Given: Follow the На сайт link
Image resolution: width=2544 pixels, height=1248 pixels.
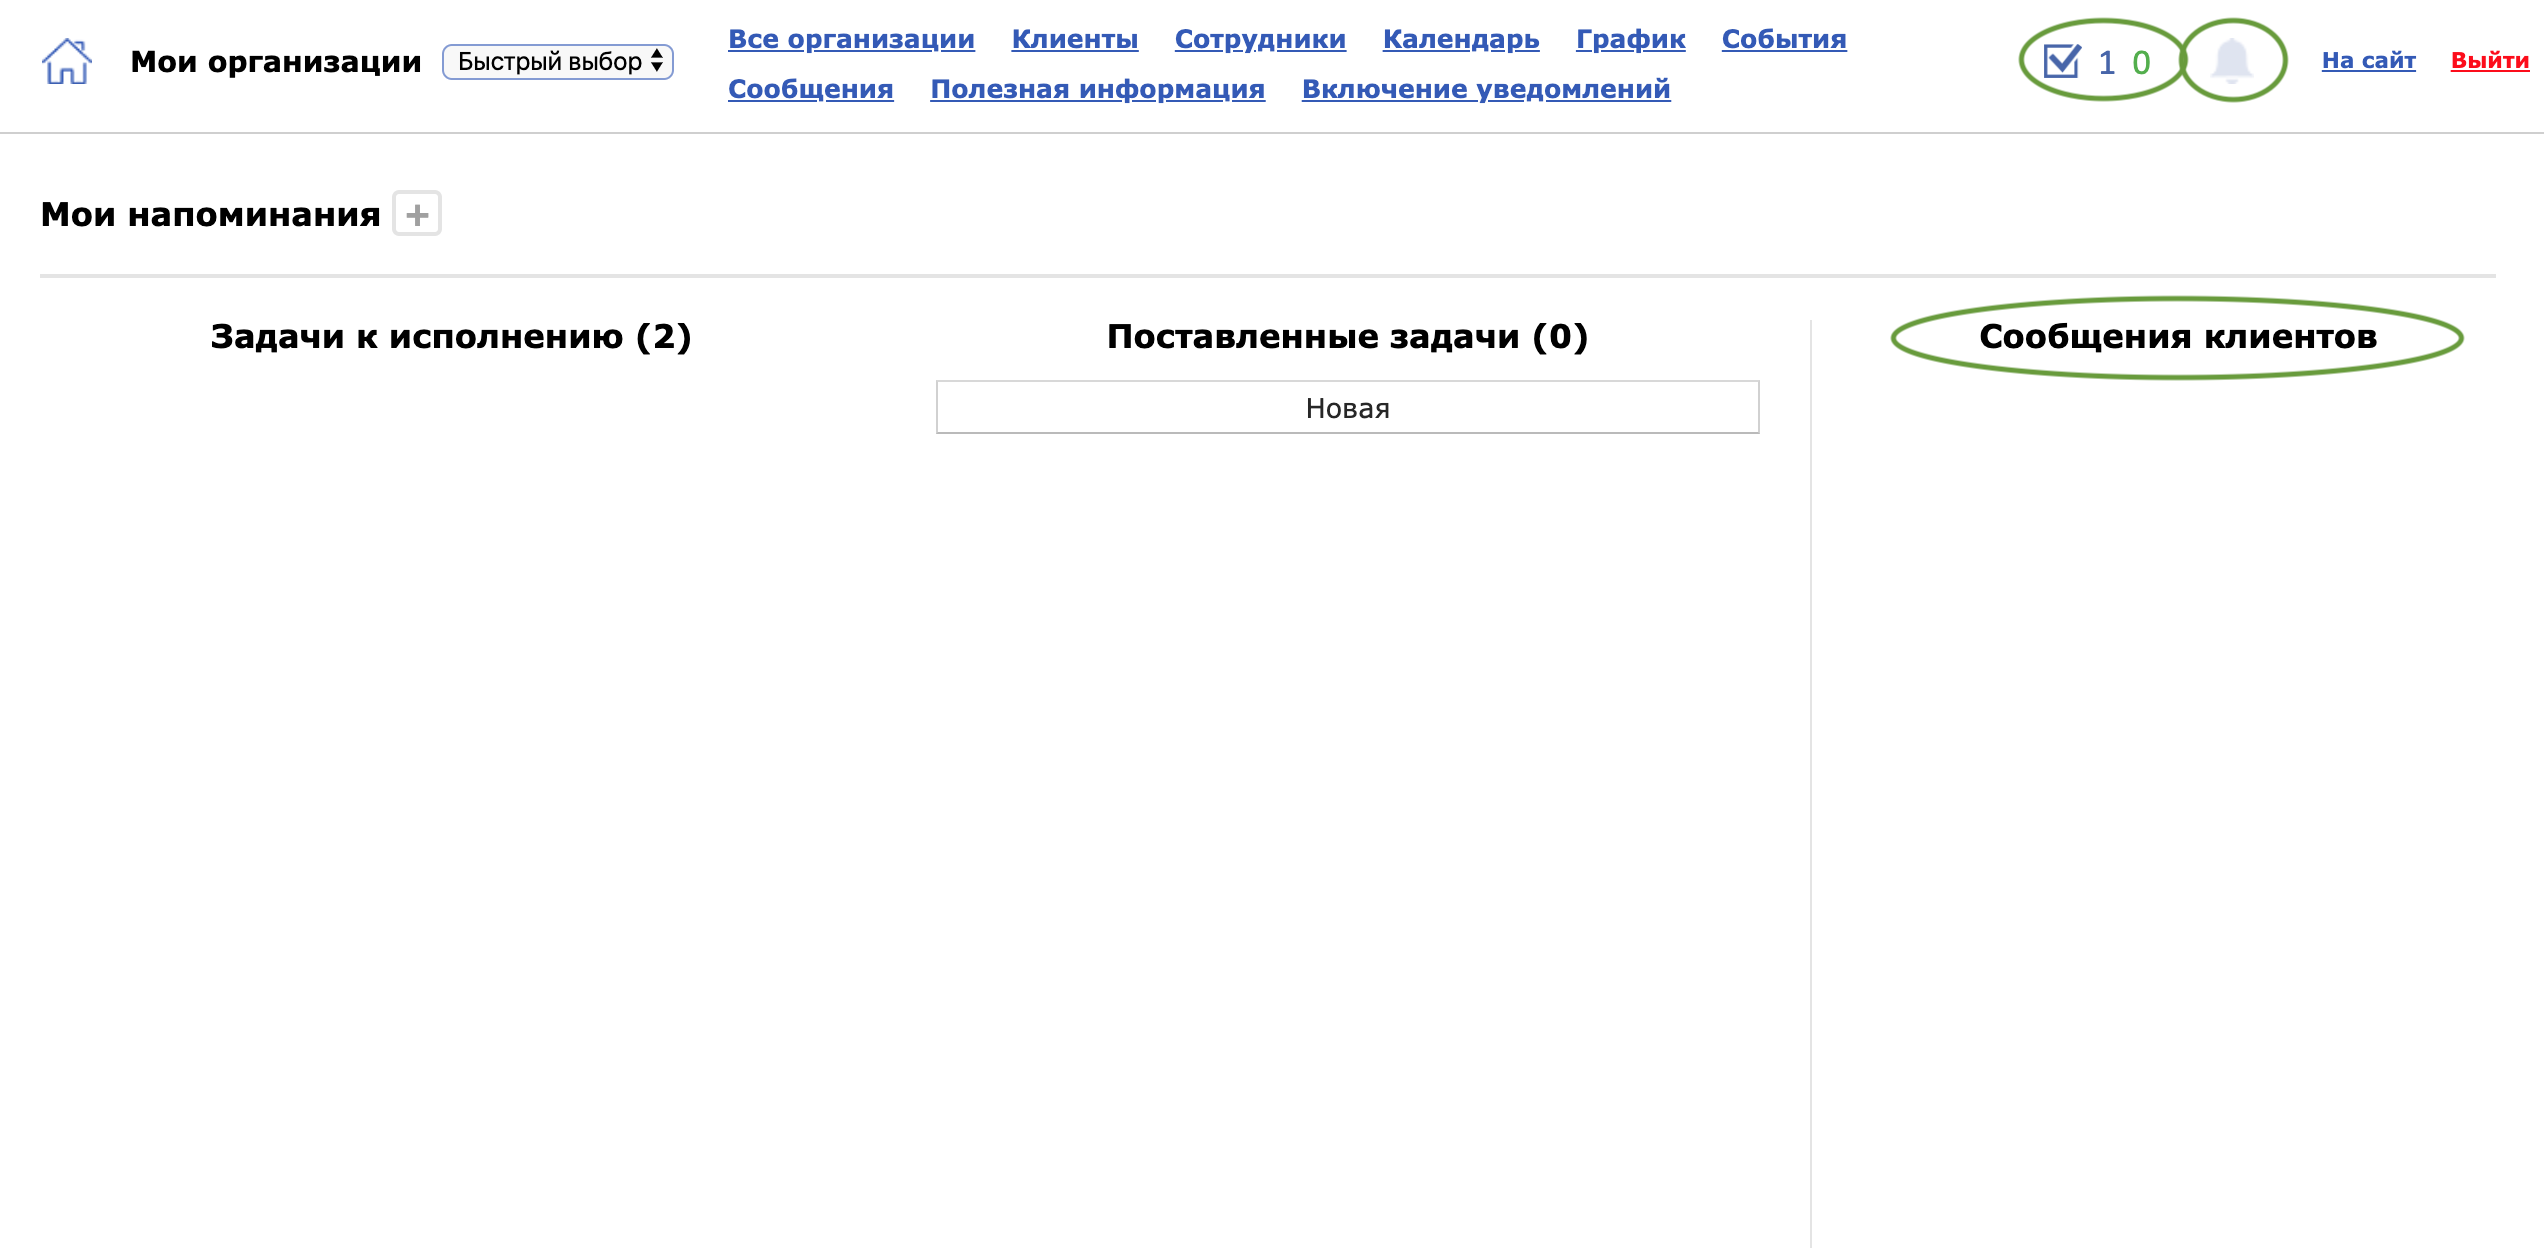Looking at the screenshot, I should point(2368,60).
